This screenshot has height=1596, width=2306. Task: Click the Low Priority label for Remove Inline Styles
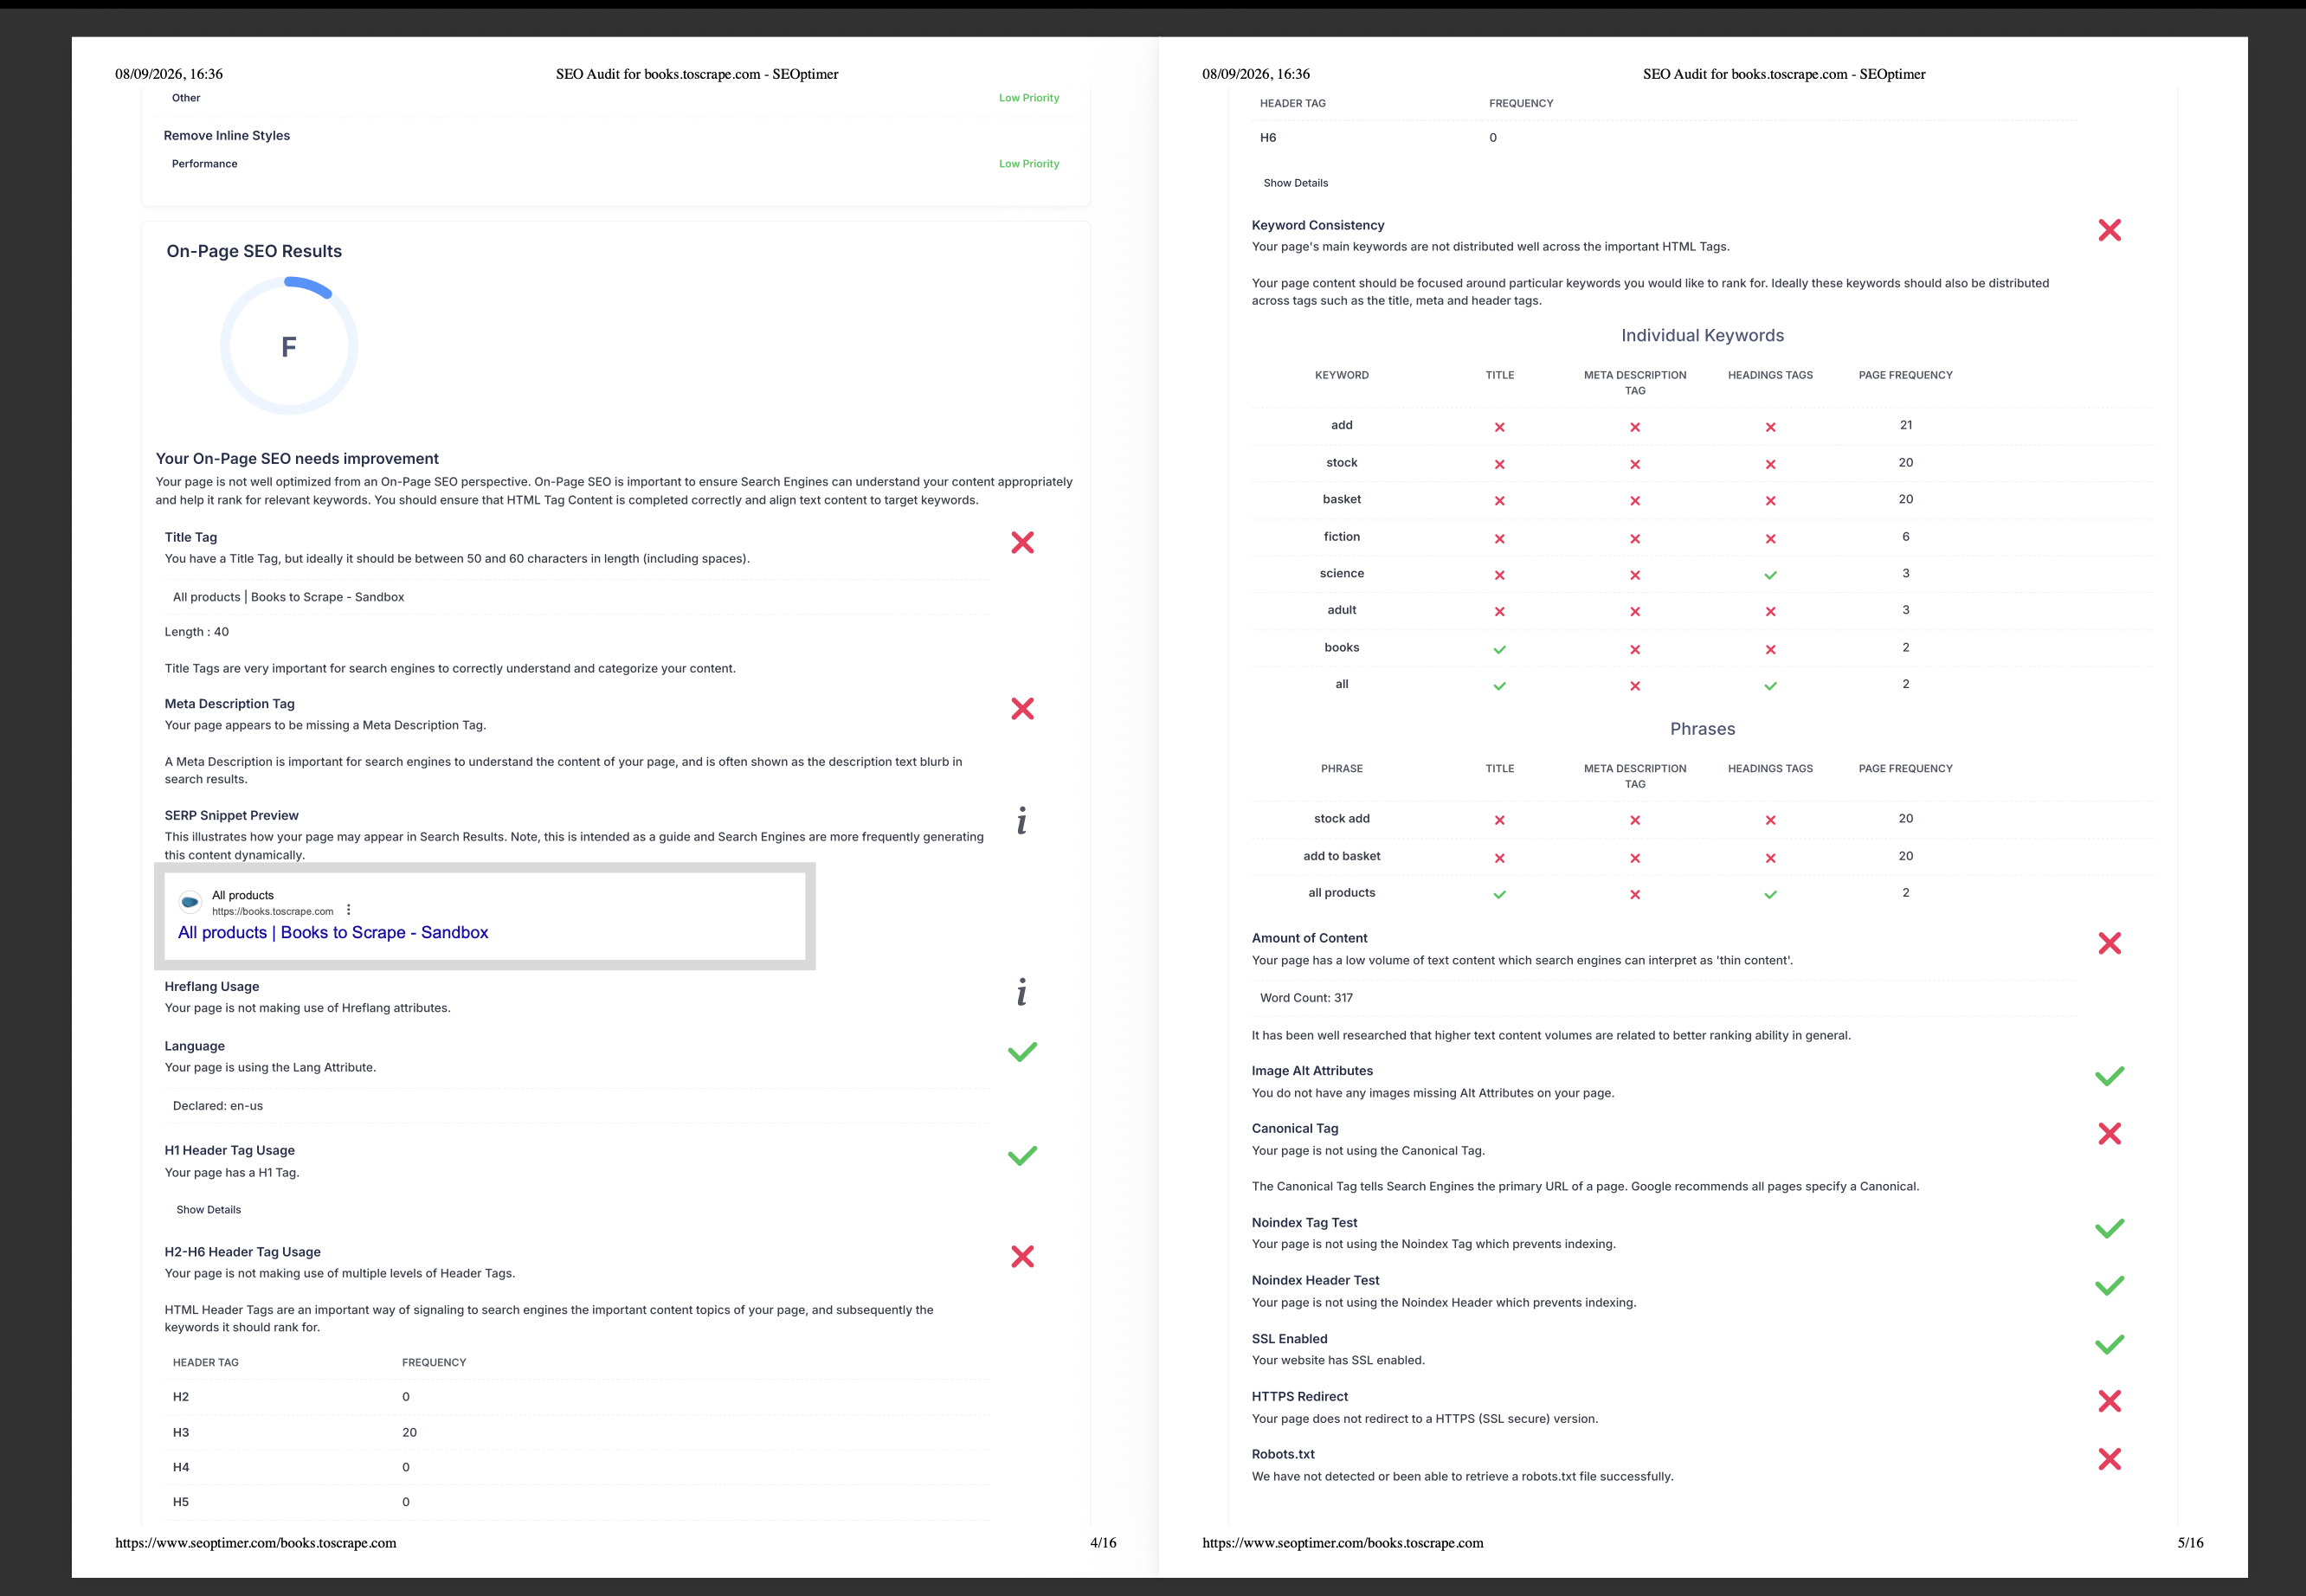tap(1029, 164)
